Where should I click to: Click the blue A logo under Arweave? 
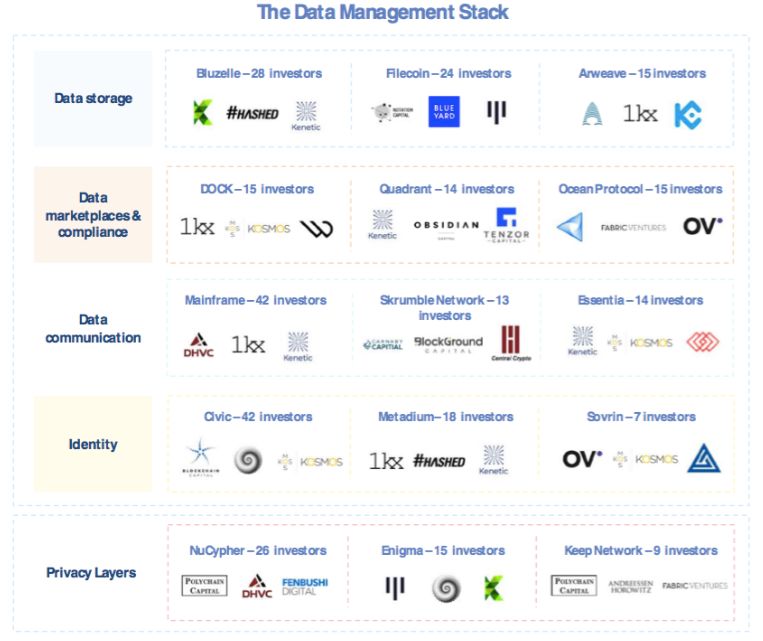592,114
